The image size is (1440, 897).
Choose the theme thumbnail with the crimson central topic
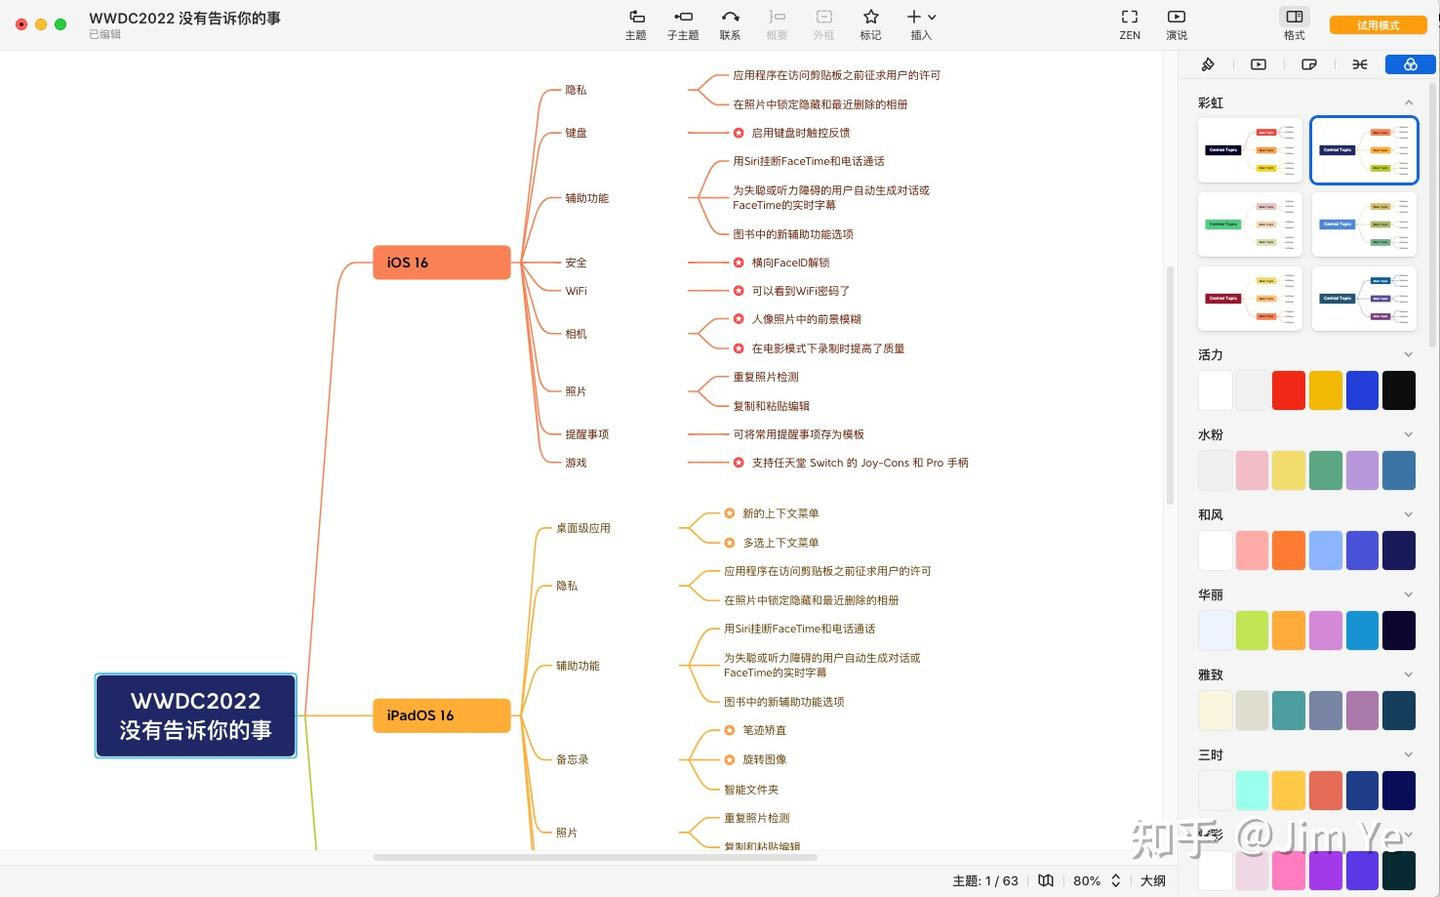[x=1250, y=298]
